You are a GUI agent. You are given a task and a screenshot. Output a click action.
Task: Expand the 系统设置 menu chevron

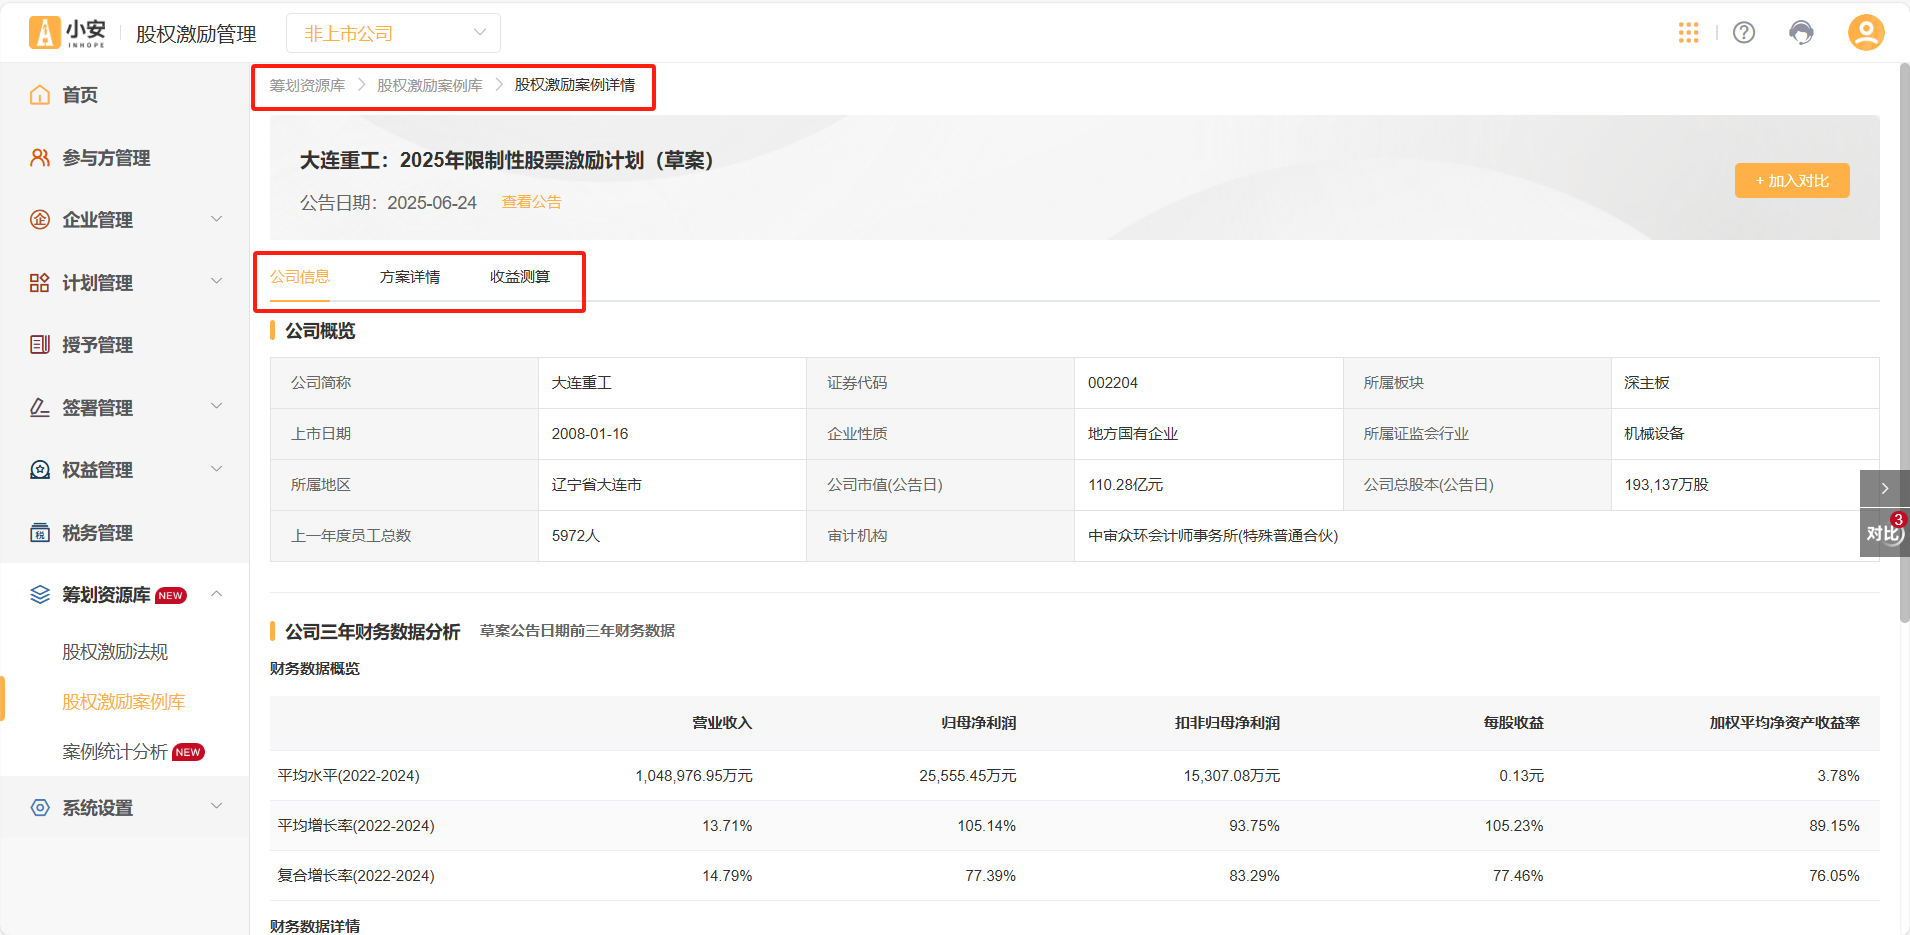coord(217,807)
